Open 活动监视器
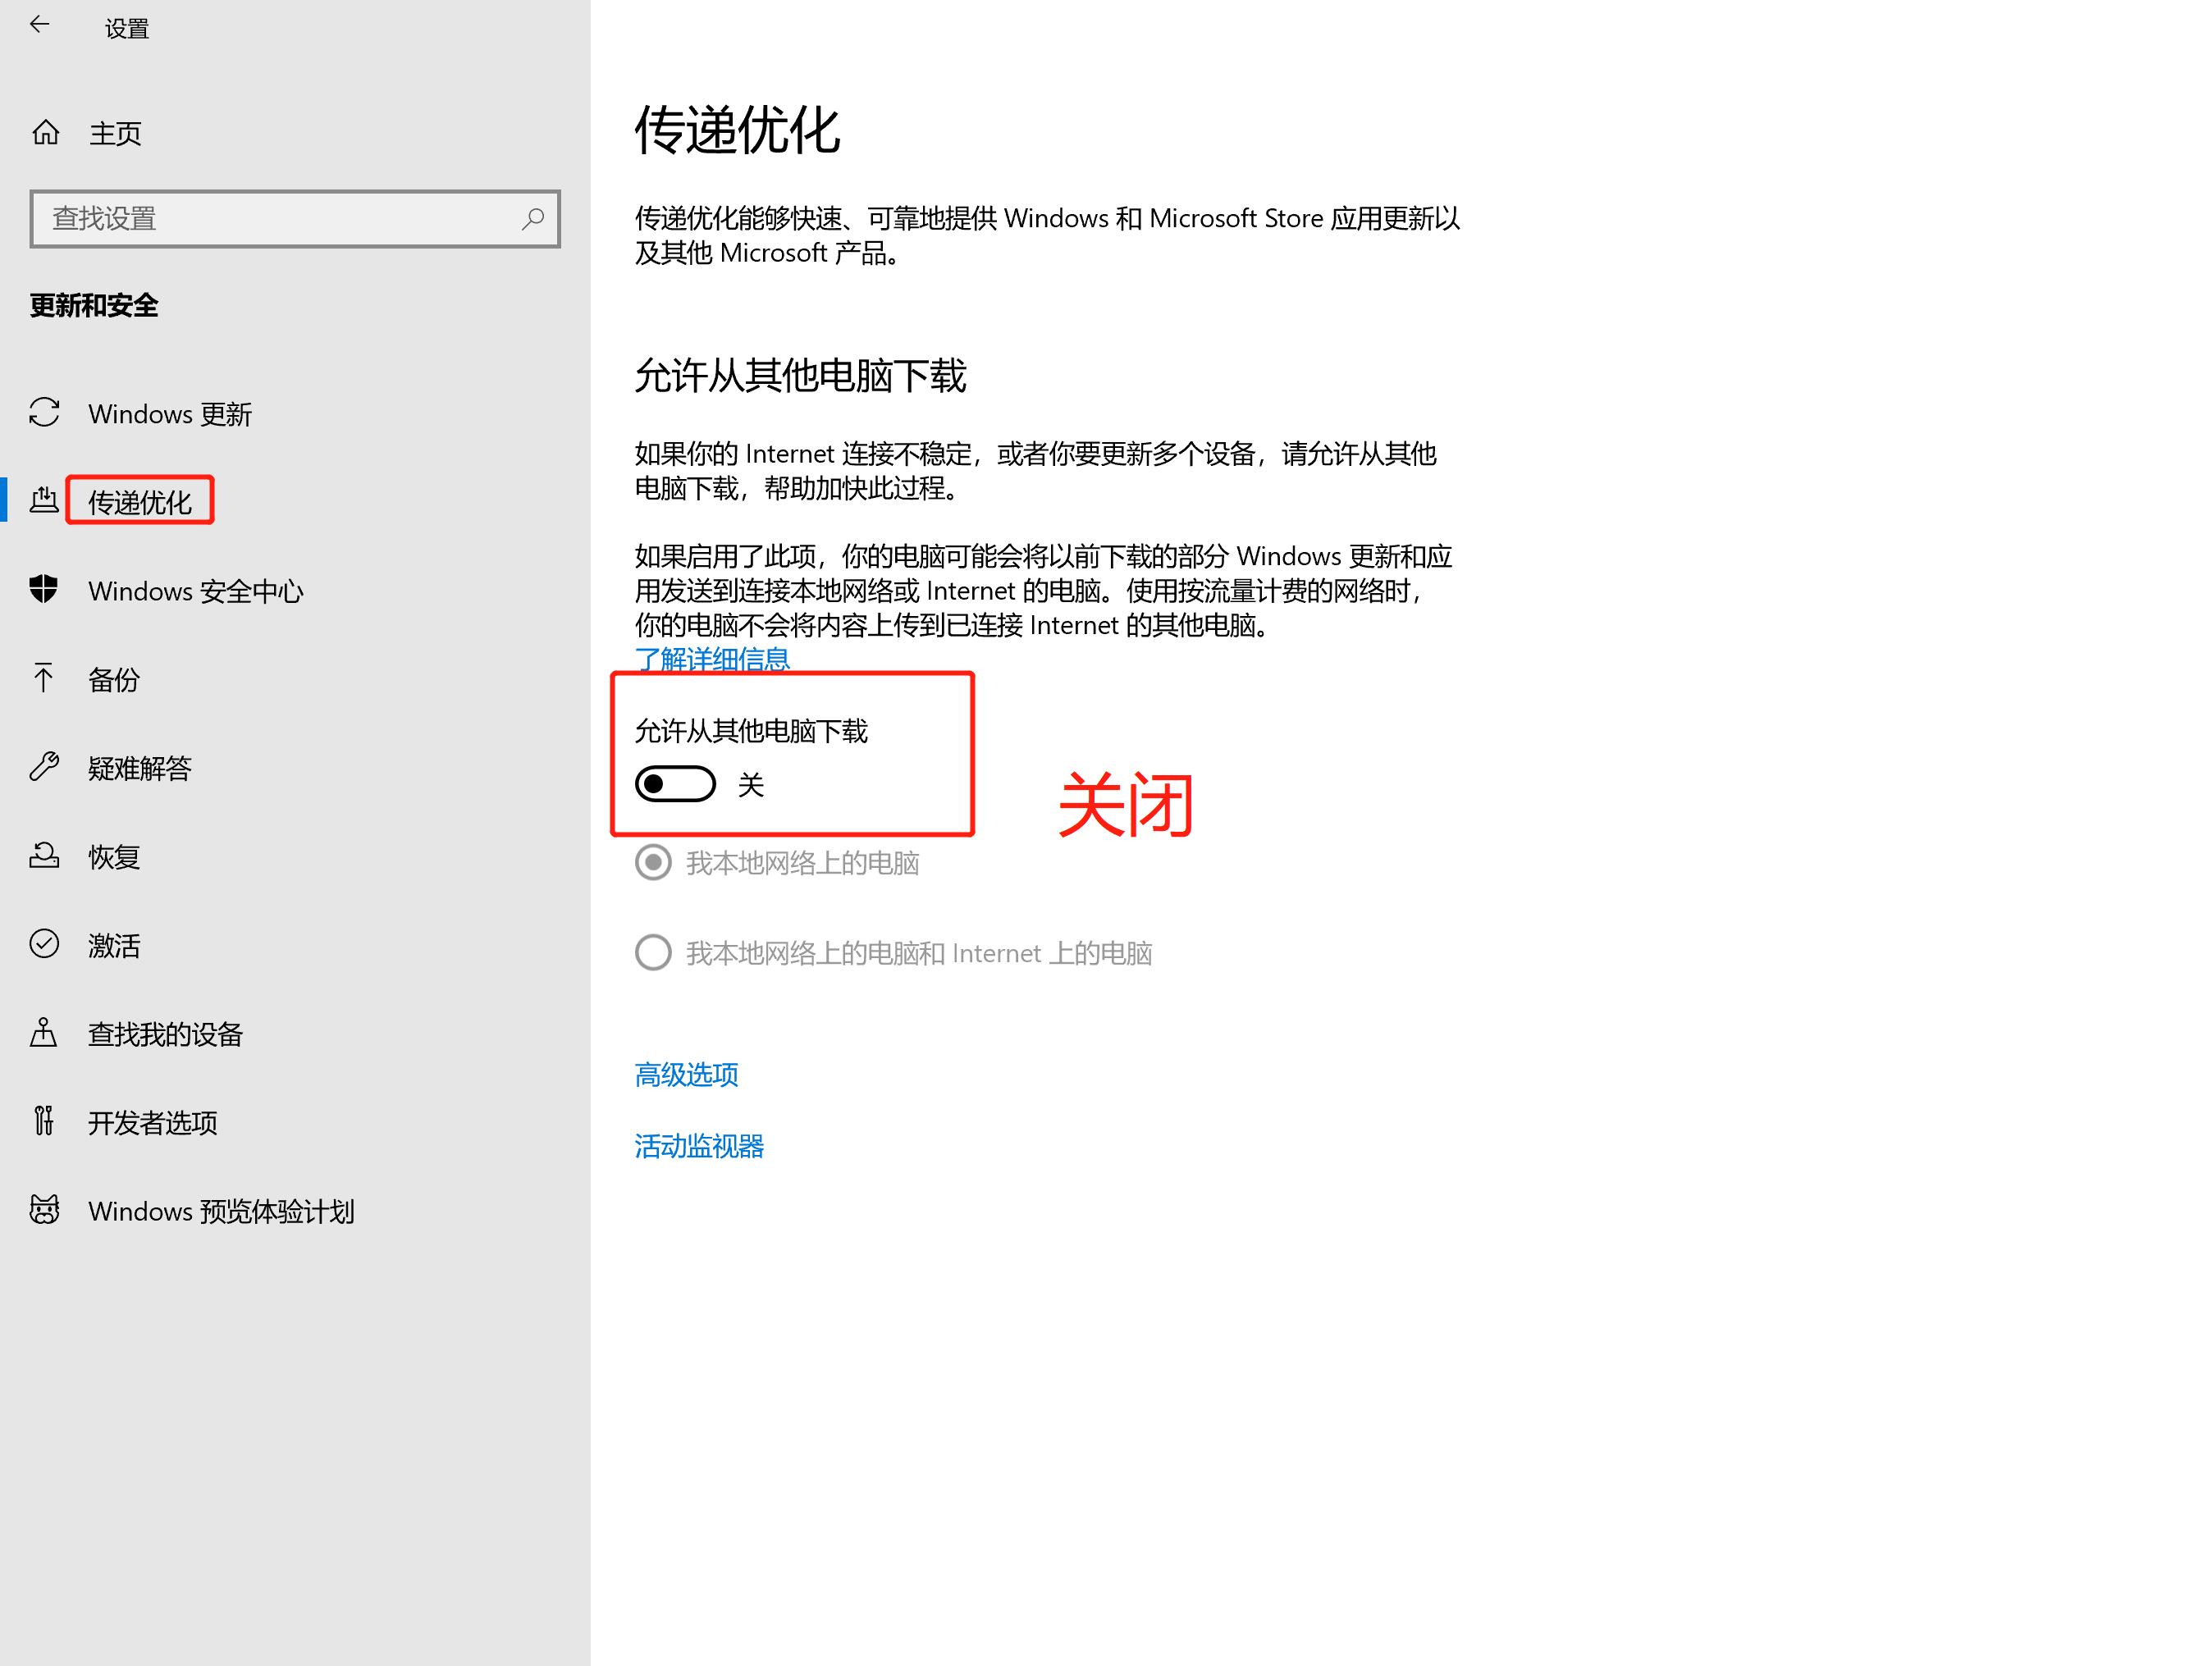 (x=698, y=1146)
